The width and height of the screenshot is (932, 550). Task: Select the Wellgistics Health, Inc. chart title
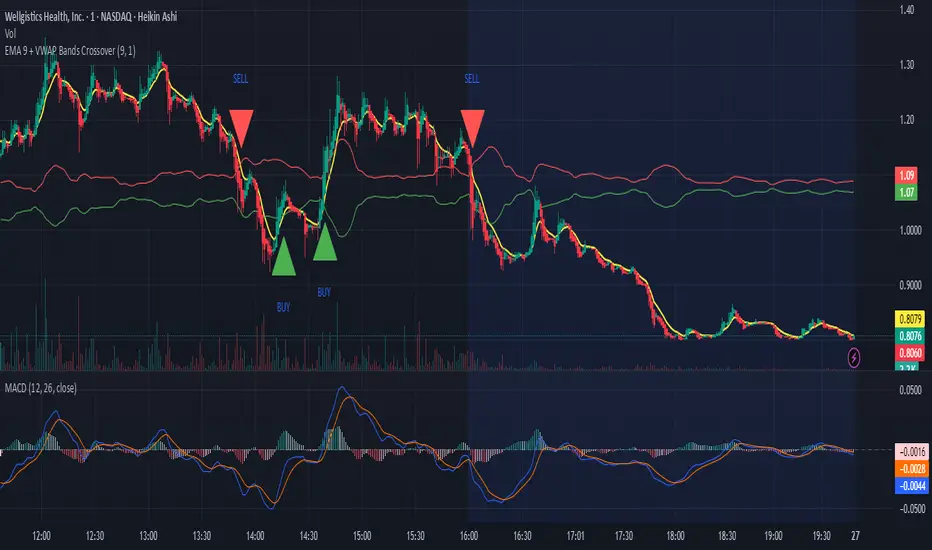(x=91, y=17)
